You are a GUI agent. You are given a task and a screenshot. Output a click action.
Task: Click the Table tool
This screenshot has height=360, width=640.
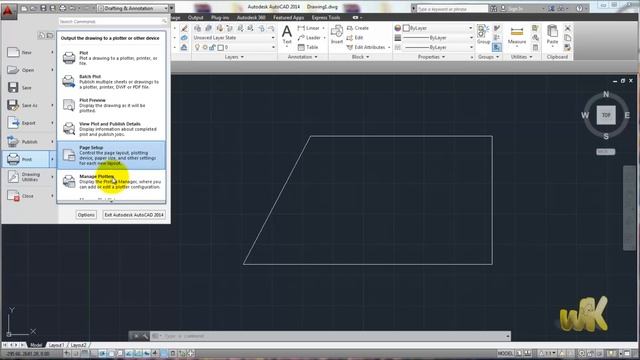pyautogui.click(x=308, y=47)
